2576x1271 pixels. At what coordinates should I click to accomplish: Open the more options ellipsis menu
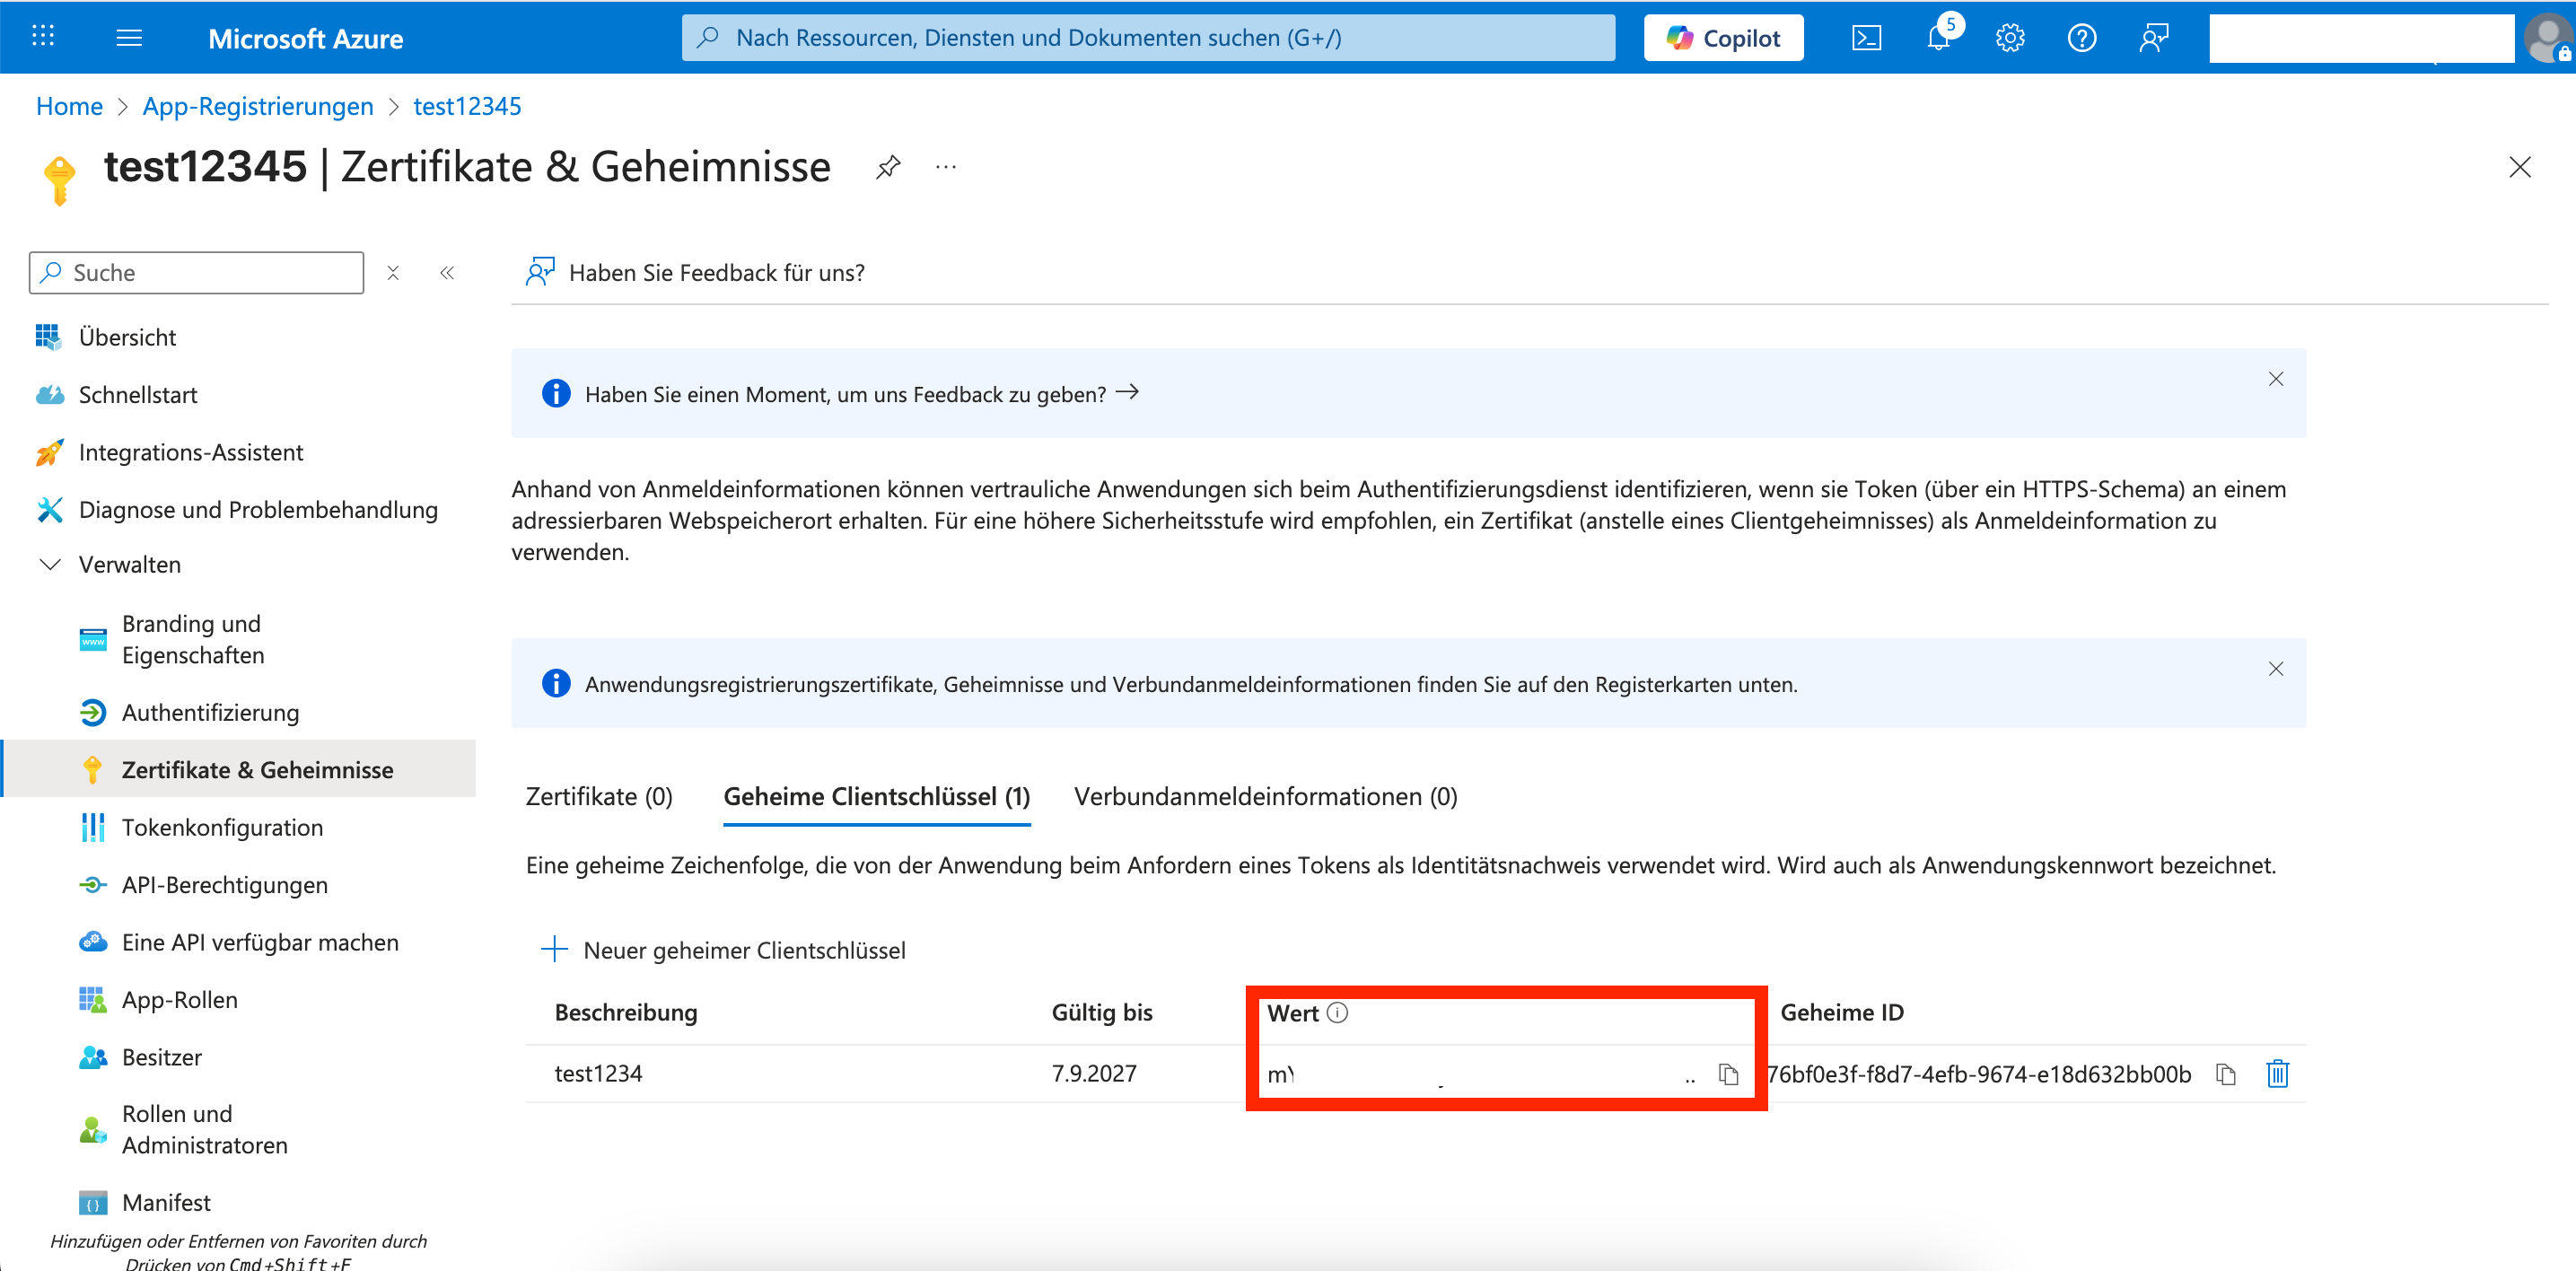pos(946,167)
